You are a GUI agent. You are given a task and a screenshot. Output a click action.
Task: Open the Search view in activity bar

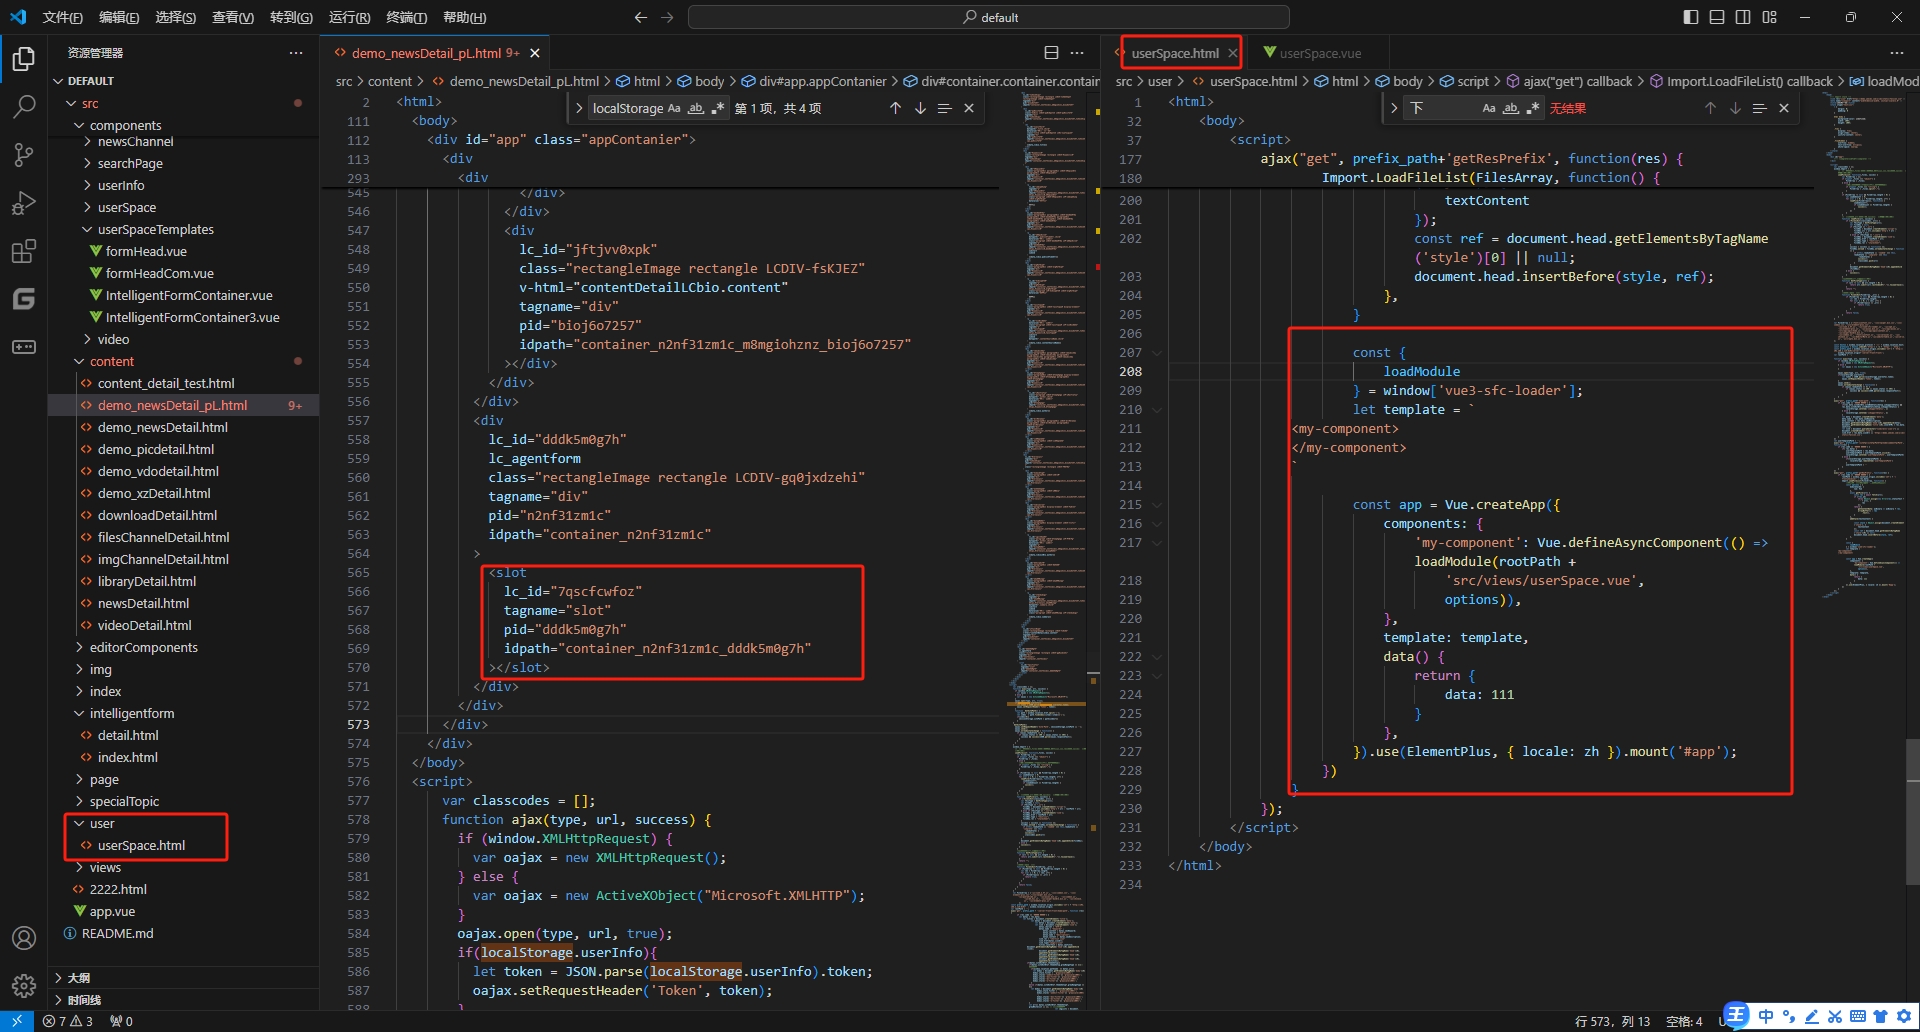pos(24,106)
